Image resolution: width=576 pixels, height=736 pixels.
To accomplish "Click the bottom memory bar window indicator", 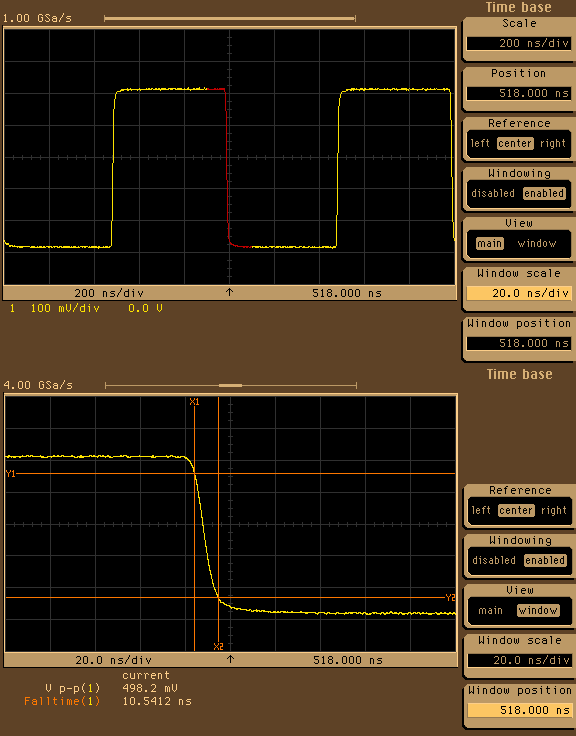I will coord(230,385).
